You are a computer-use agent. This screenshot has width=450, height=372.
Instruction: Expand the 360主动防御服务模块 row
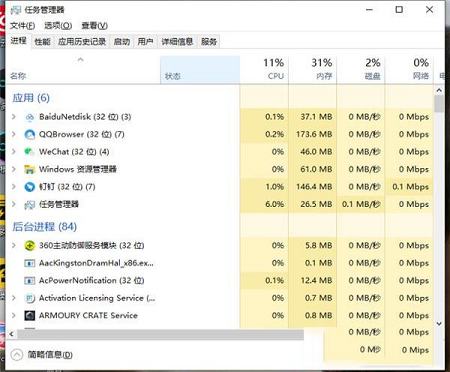click(14, 246)
